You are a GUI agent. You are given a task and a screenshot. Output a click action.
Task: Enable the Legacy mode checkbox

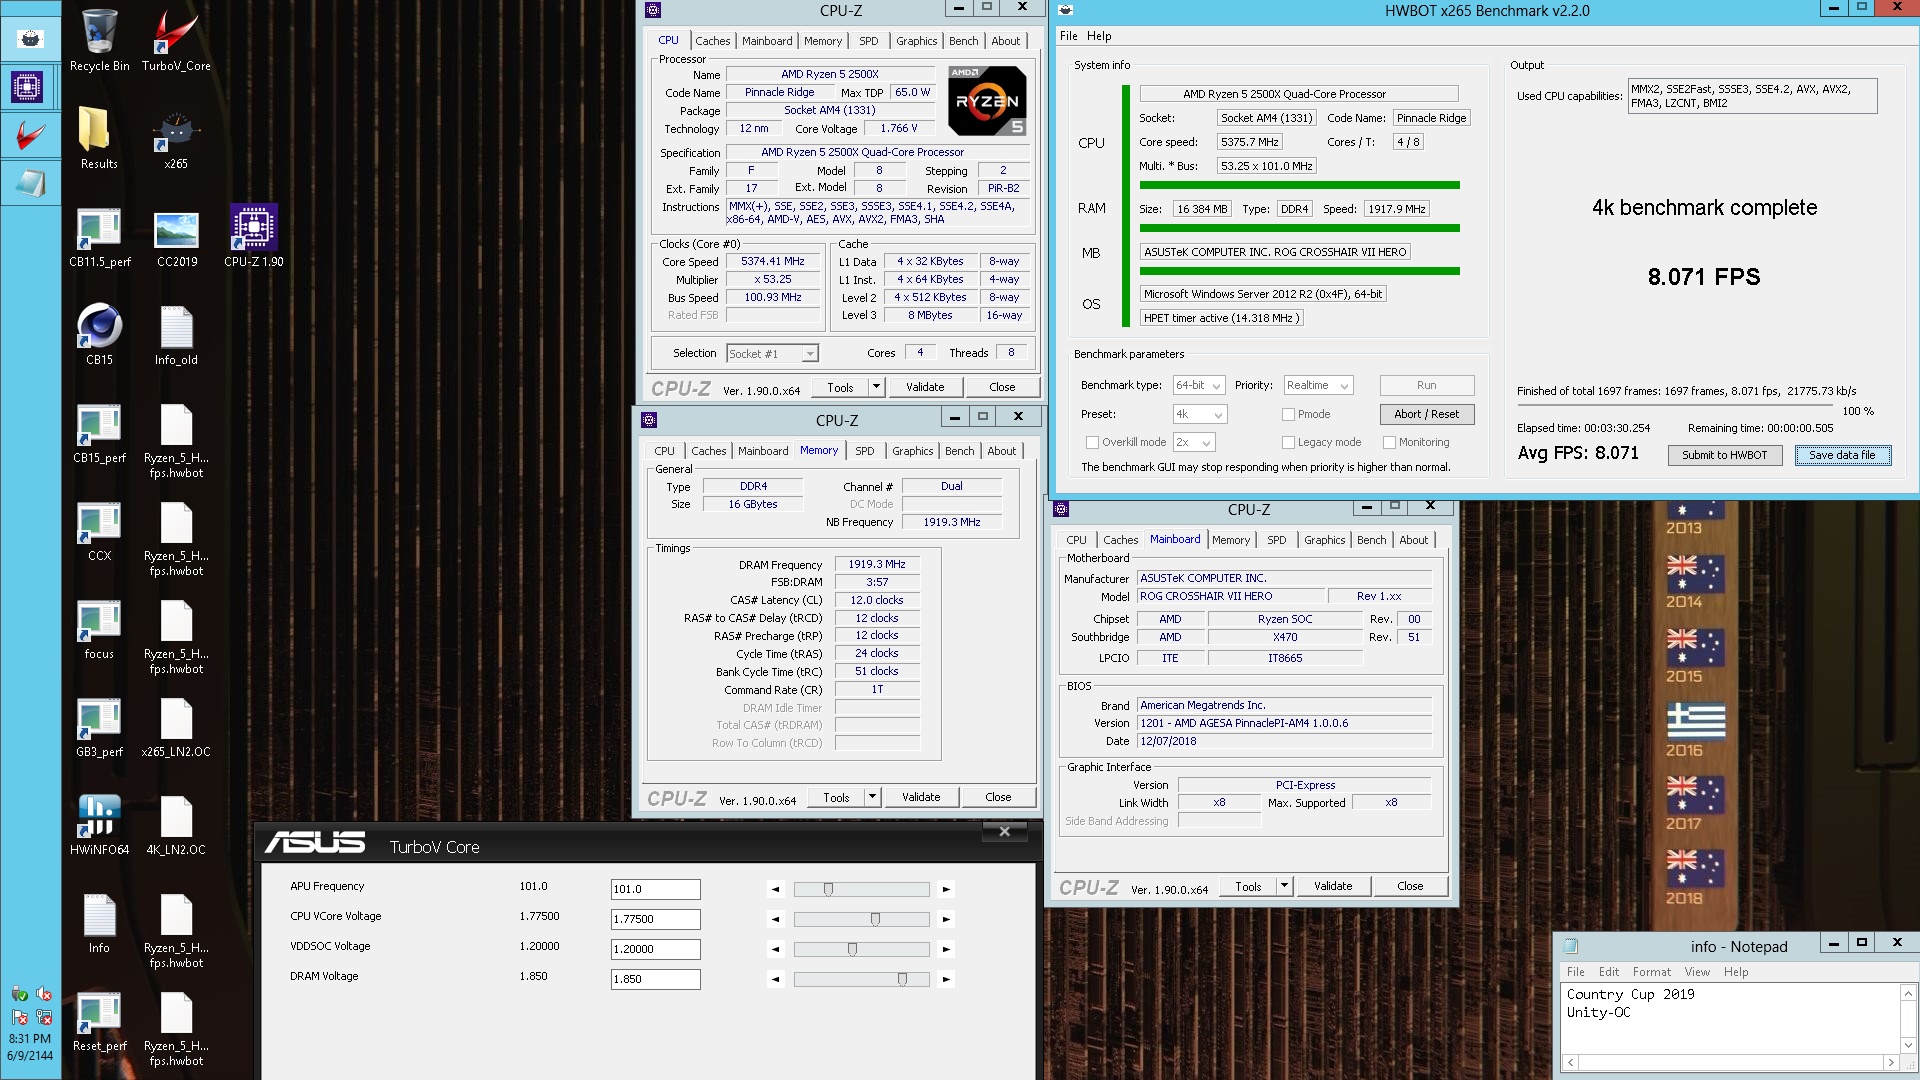tap(1288, 442)
